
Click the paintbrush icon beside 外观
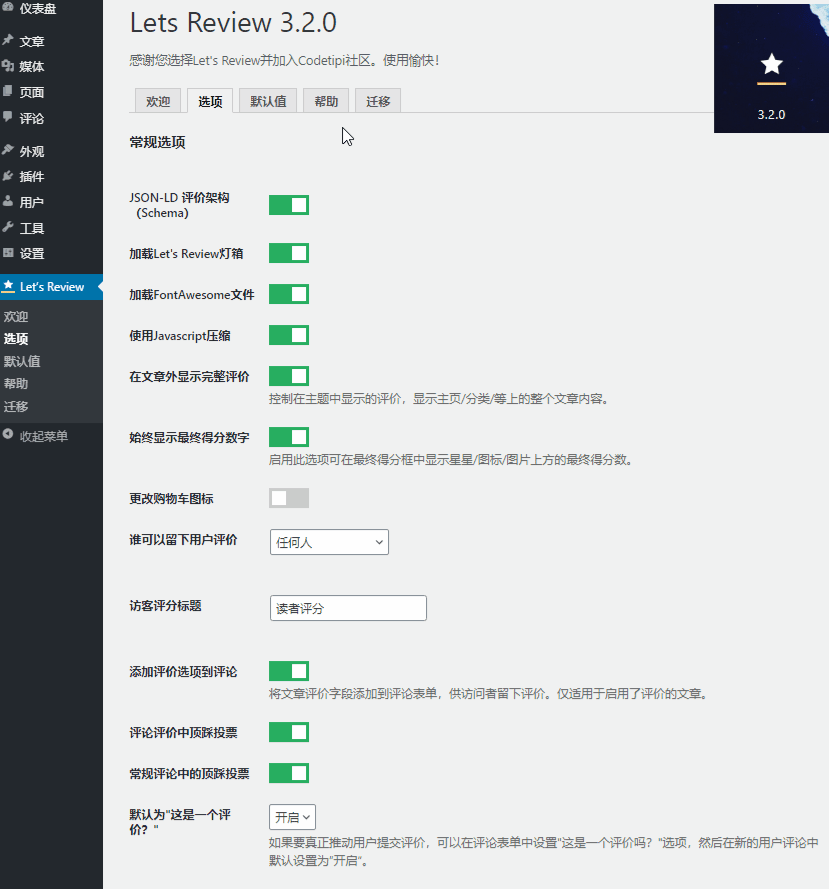point(8,150)
